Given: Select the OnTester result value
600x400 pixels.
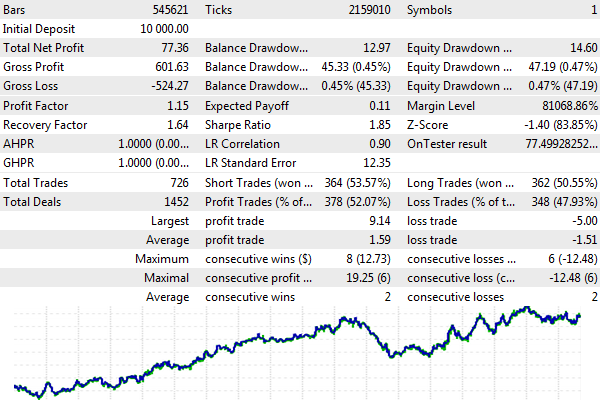Looking at the screenshot, I should (561, 144).
